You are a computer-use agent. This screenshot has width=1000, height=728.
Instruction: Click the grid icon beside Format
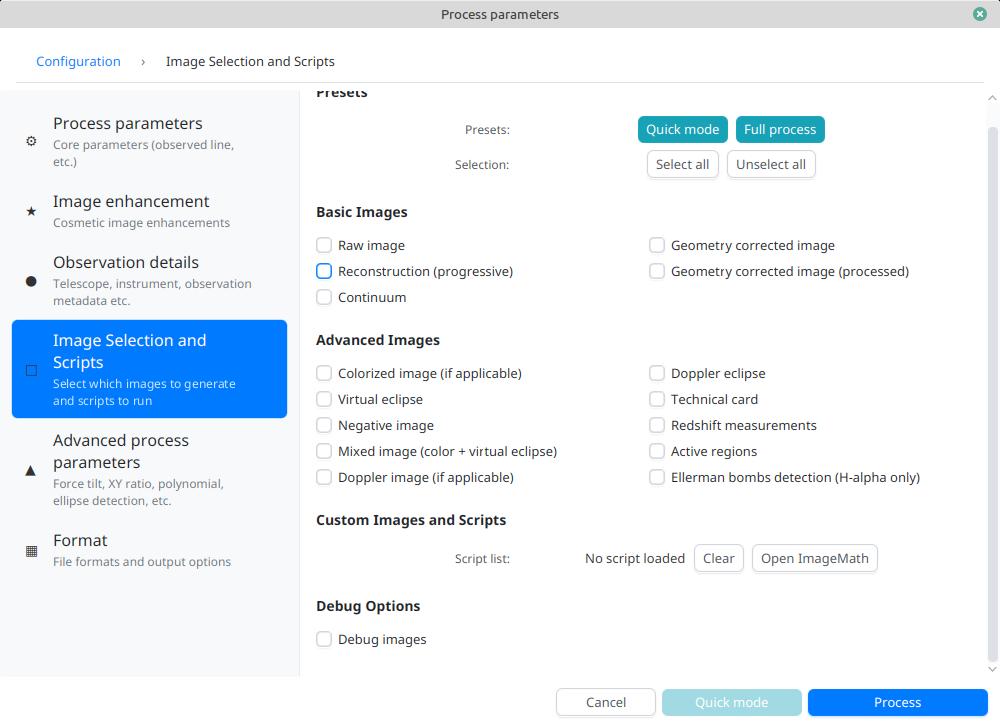(x=31, y=551)
